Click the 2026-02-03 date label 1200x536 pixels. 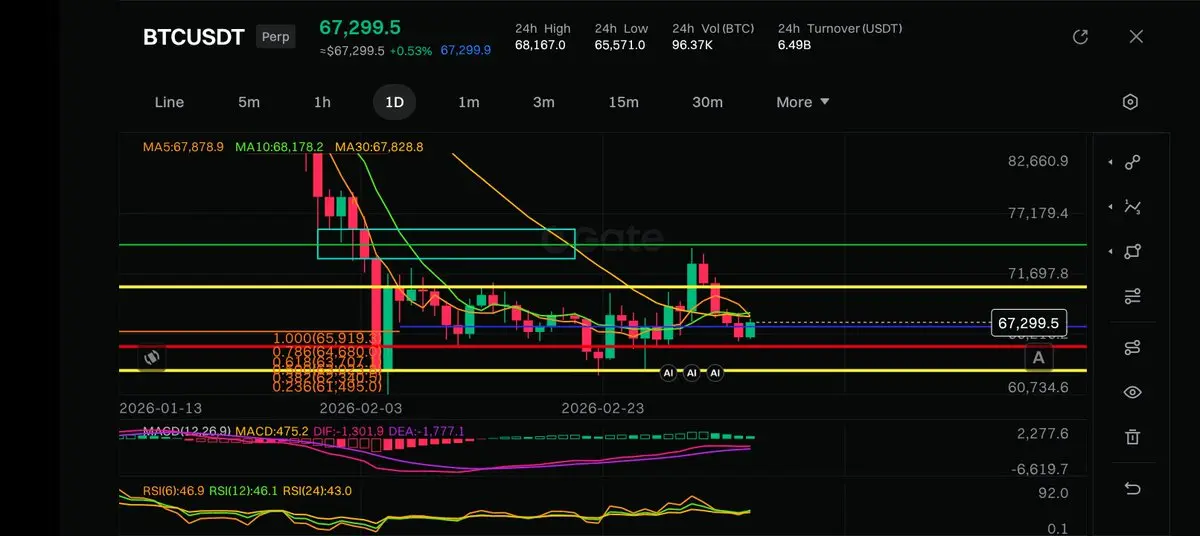pyautogui.click(x=361, y=408)
